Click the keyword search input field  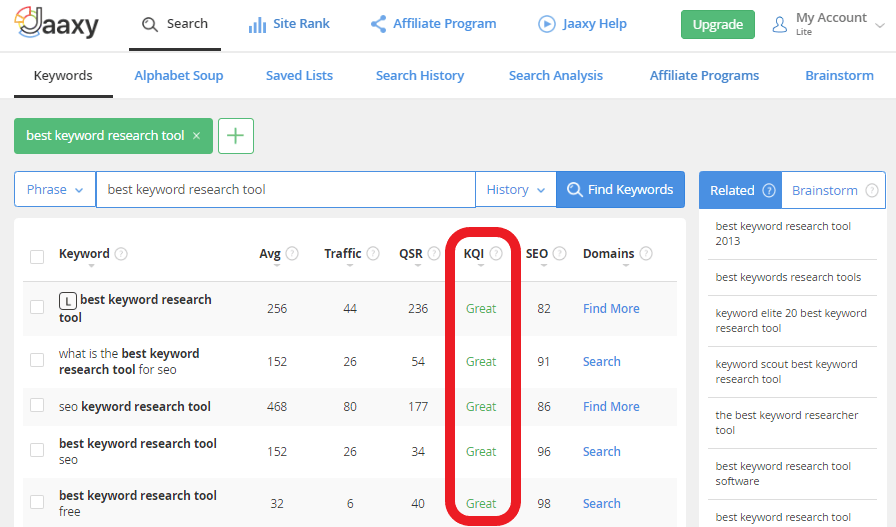point(286,189)
